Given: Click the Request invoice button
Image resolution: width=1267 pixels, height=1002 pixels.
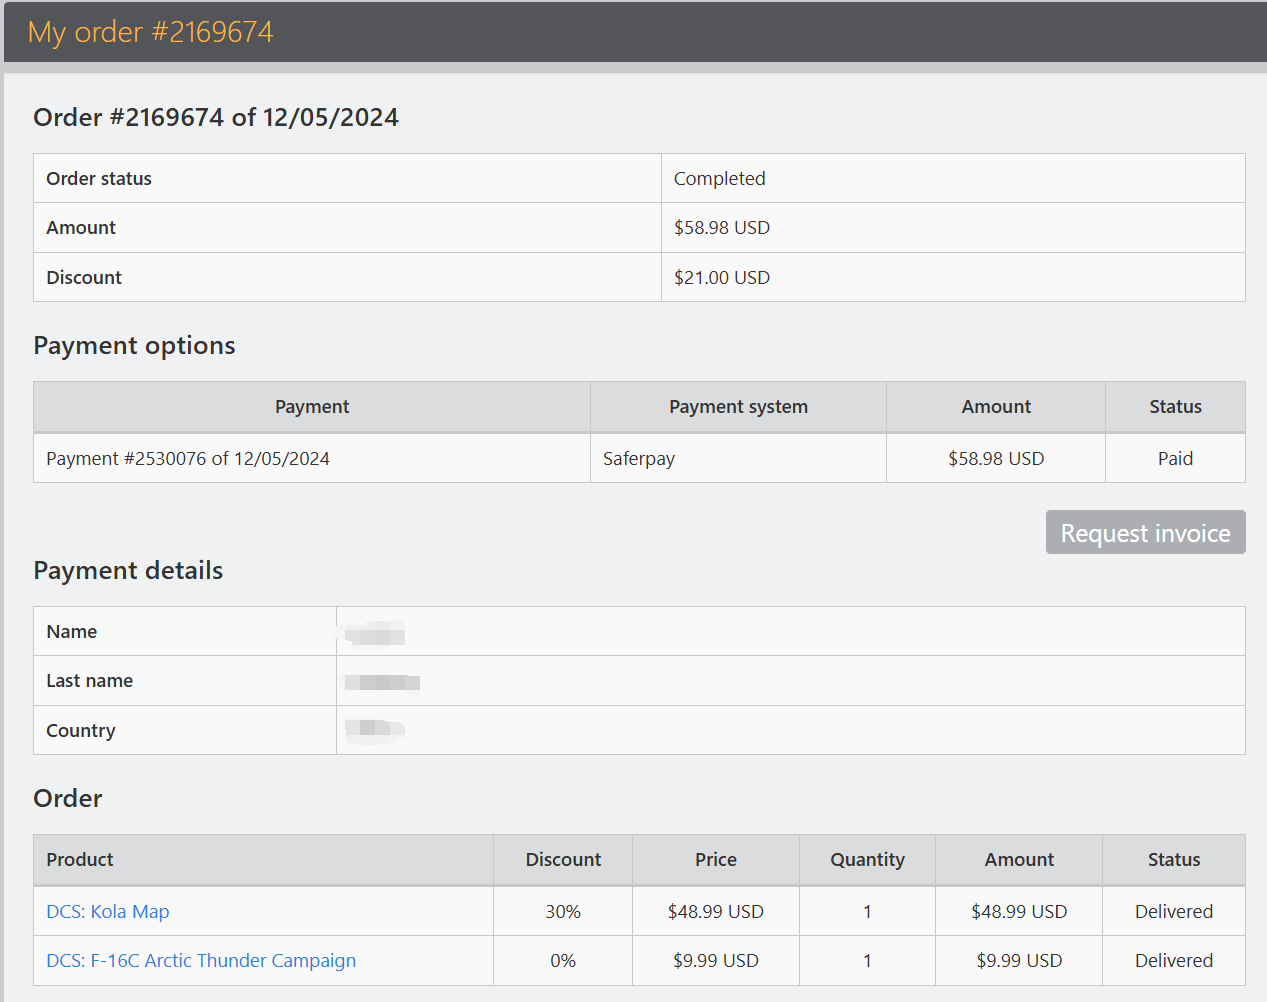Looking at the screenshot, I should click(x=1145, y=532).
